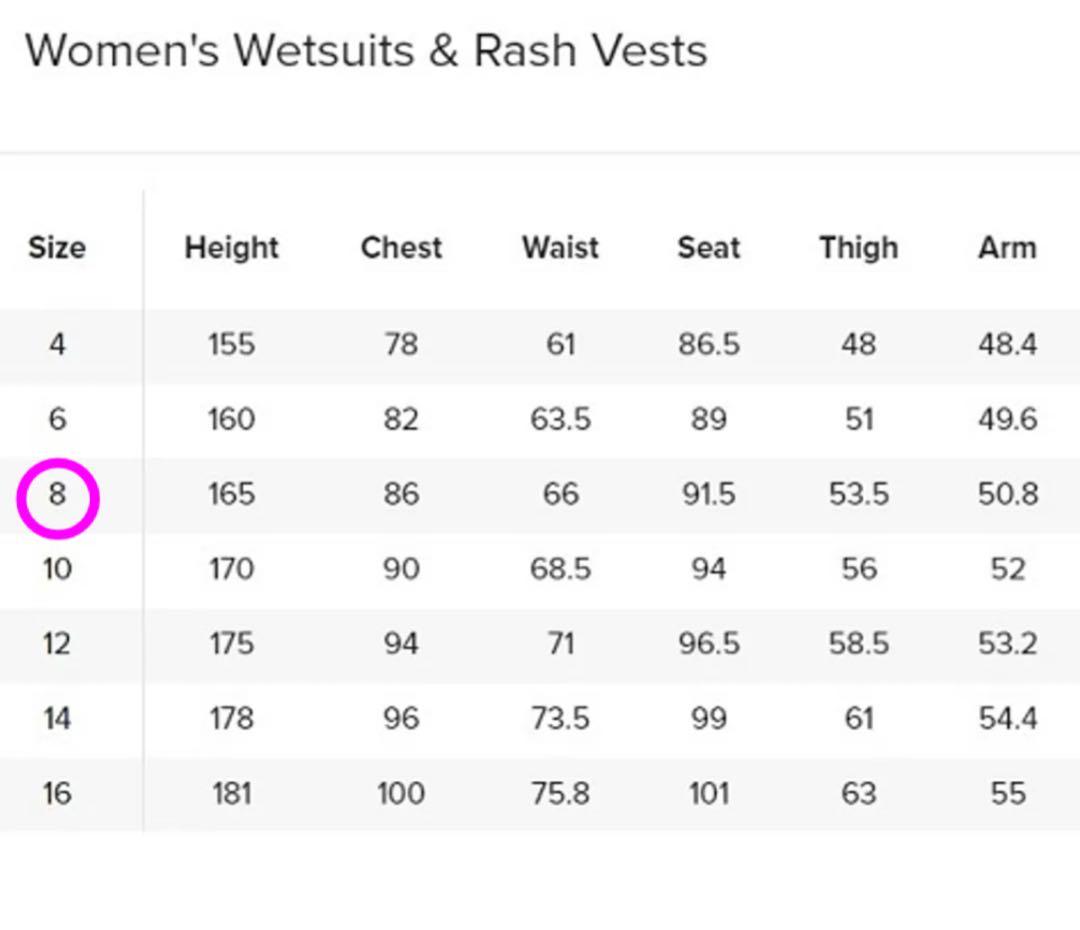Click the Seat column header
The height and width of the screenshot is (930, 1080).
(x=709, y=248)
